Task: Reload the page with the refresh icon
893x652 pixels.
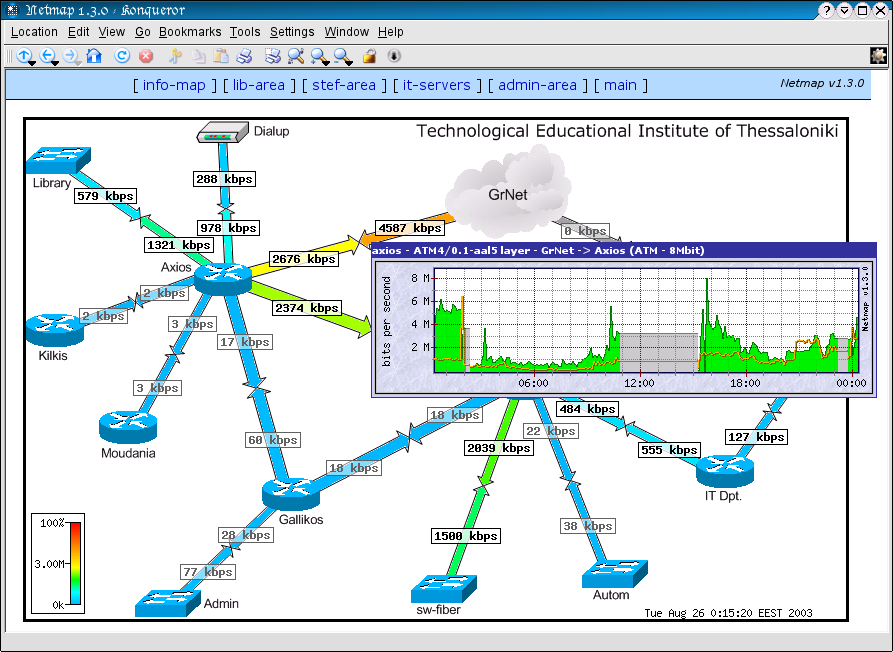Action: pyautogui.click(x=122, y=56)
